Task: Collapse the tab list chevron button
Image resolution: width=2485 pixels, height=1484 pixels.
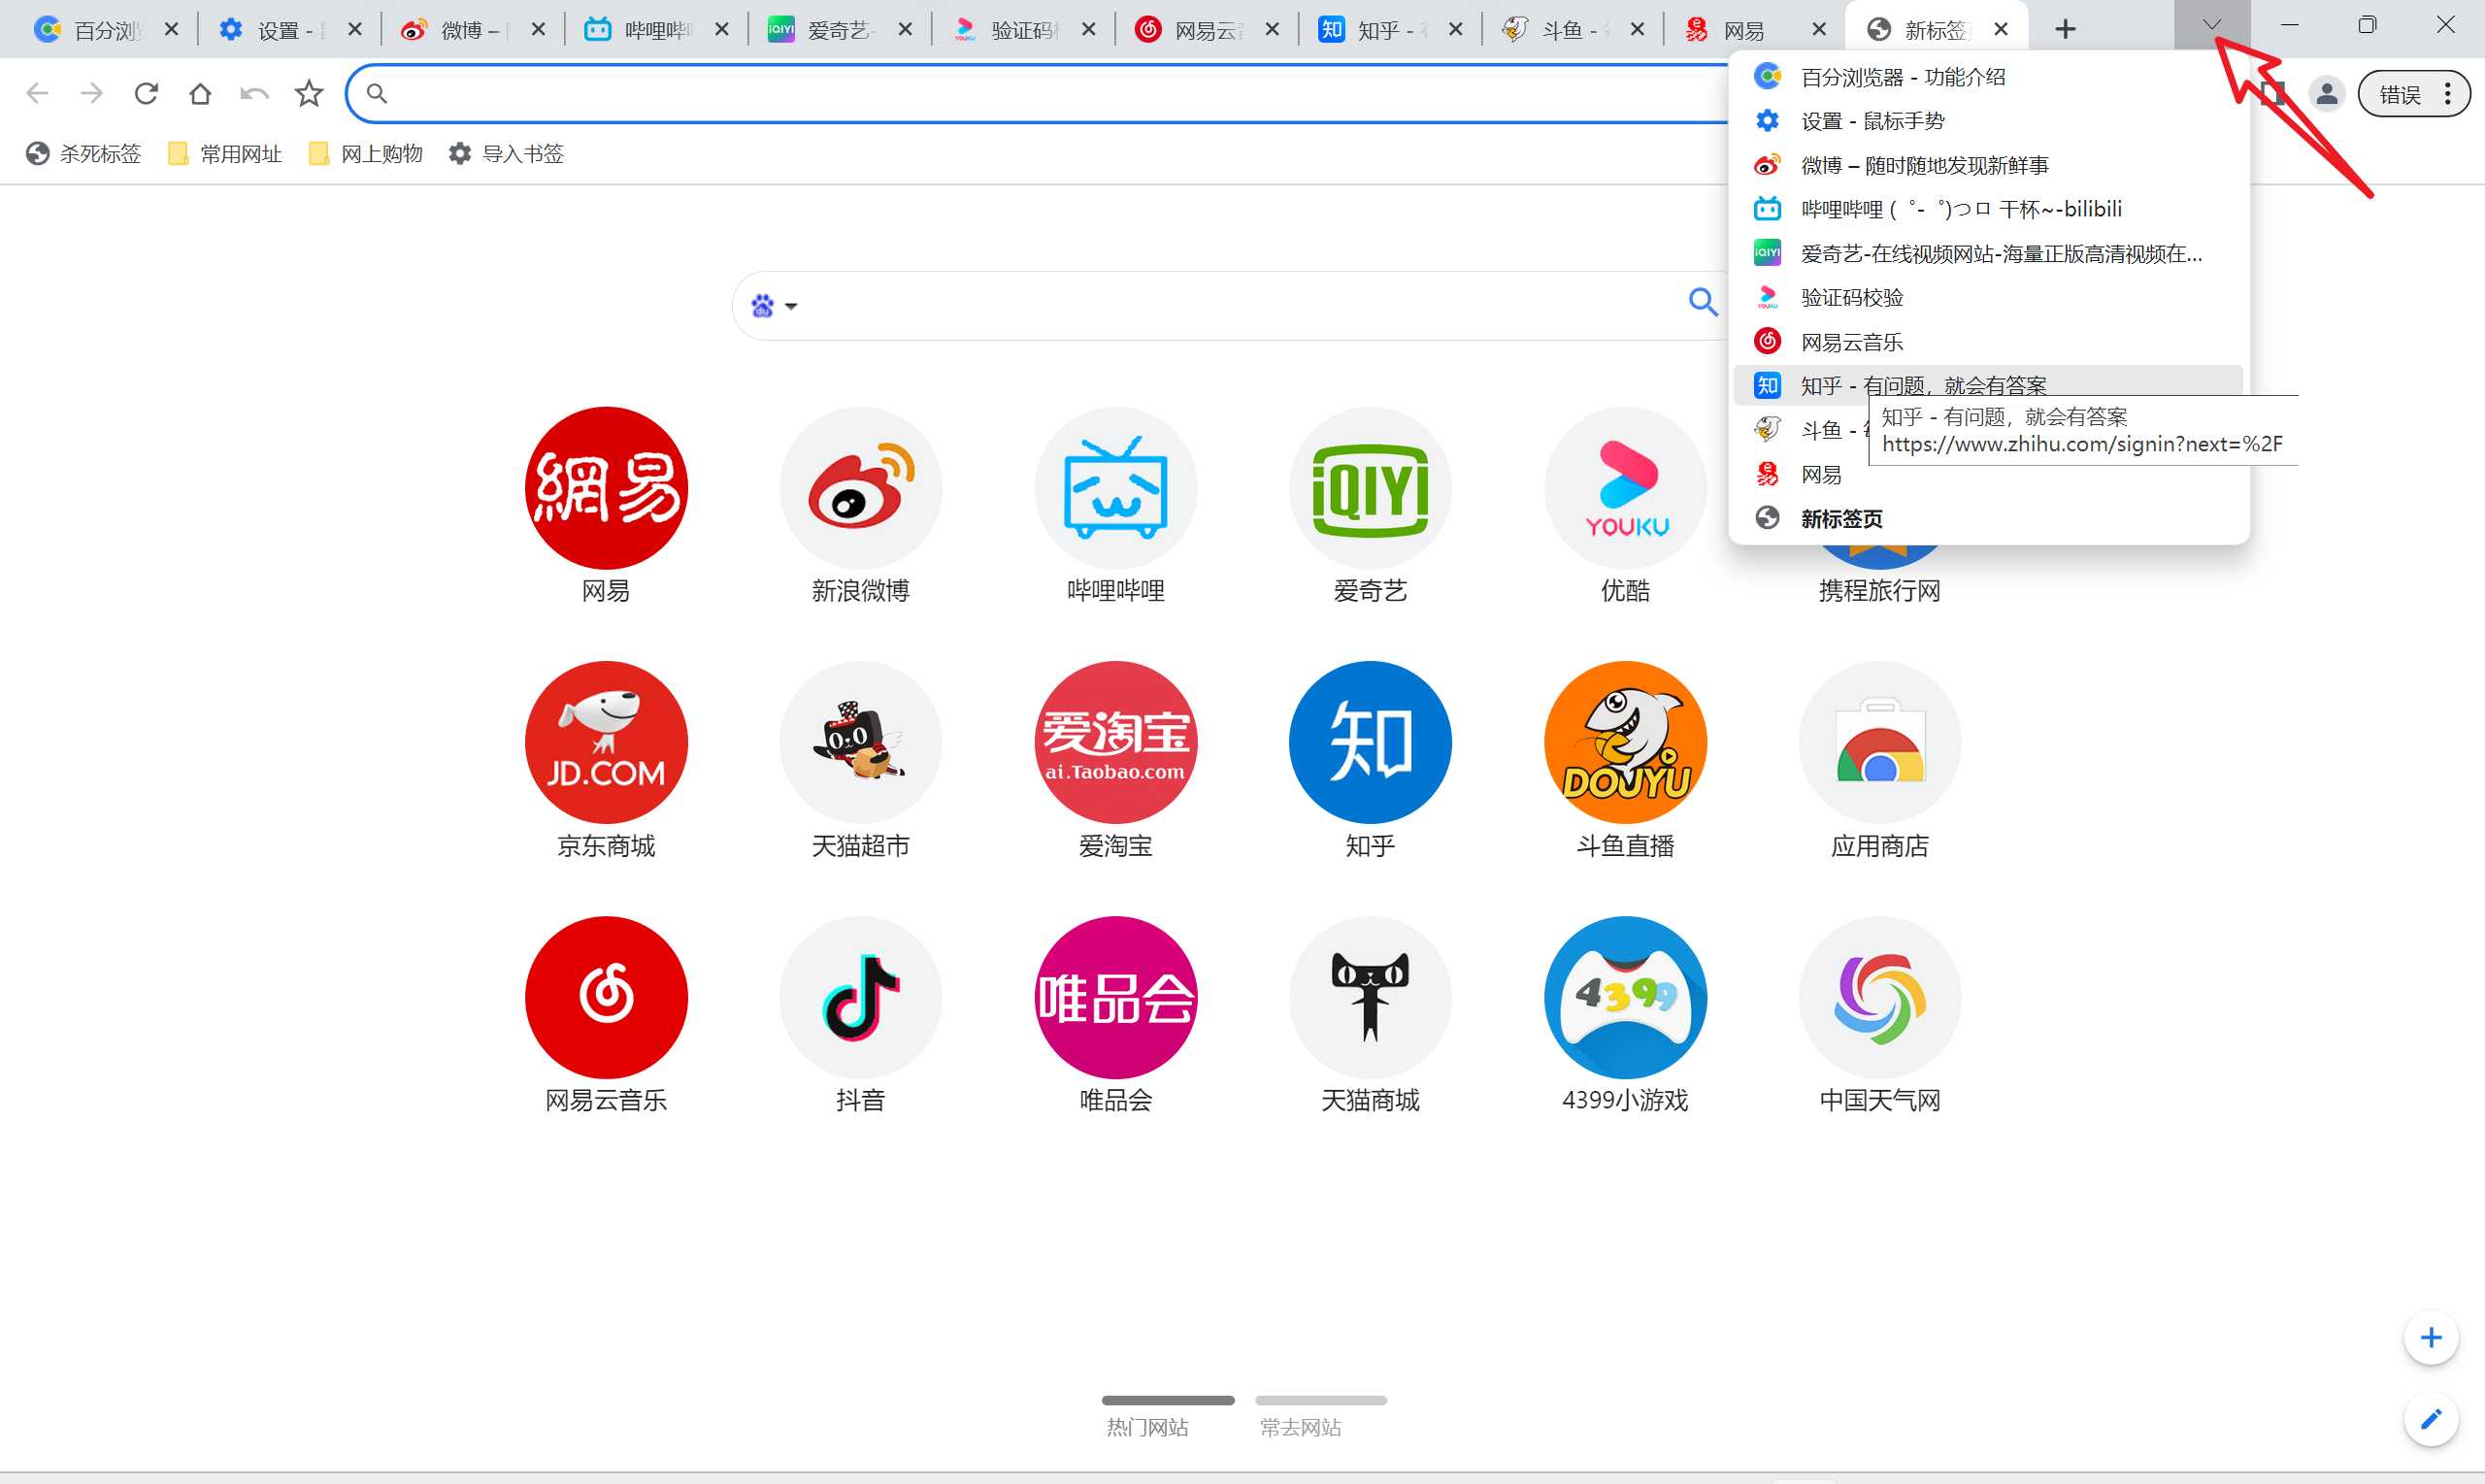Action: click(x=2212, y=25)
